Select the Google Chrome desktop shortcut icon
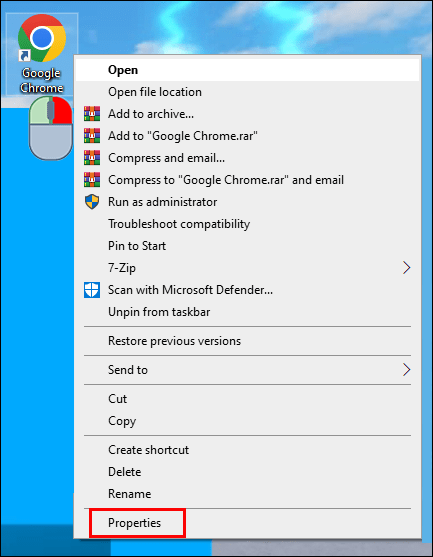The image size is (433, 557). 42,38
